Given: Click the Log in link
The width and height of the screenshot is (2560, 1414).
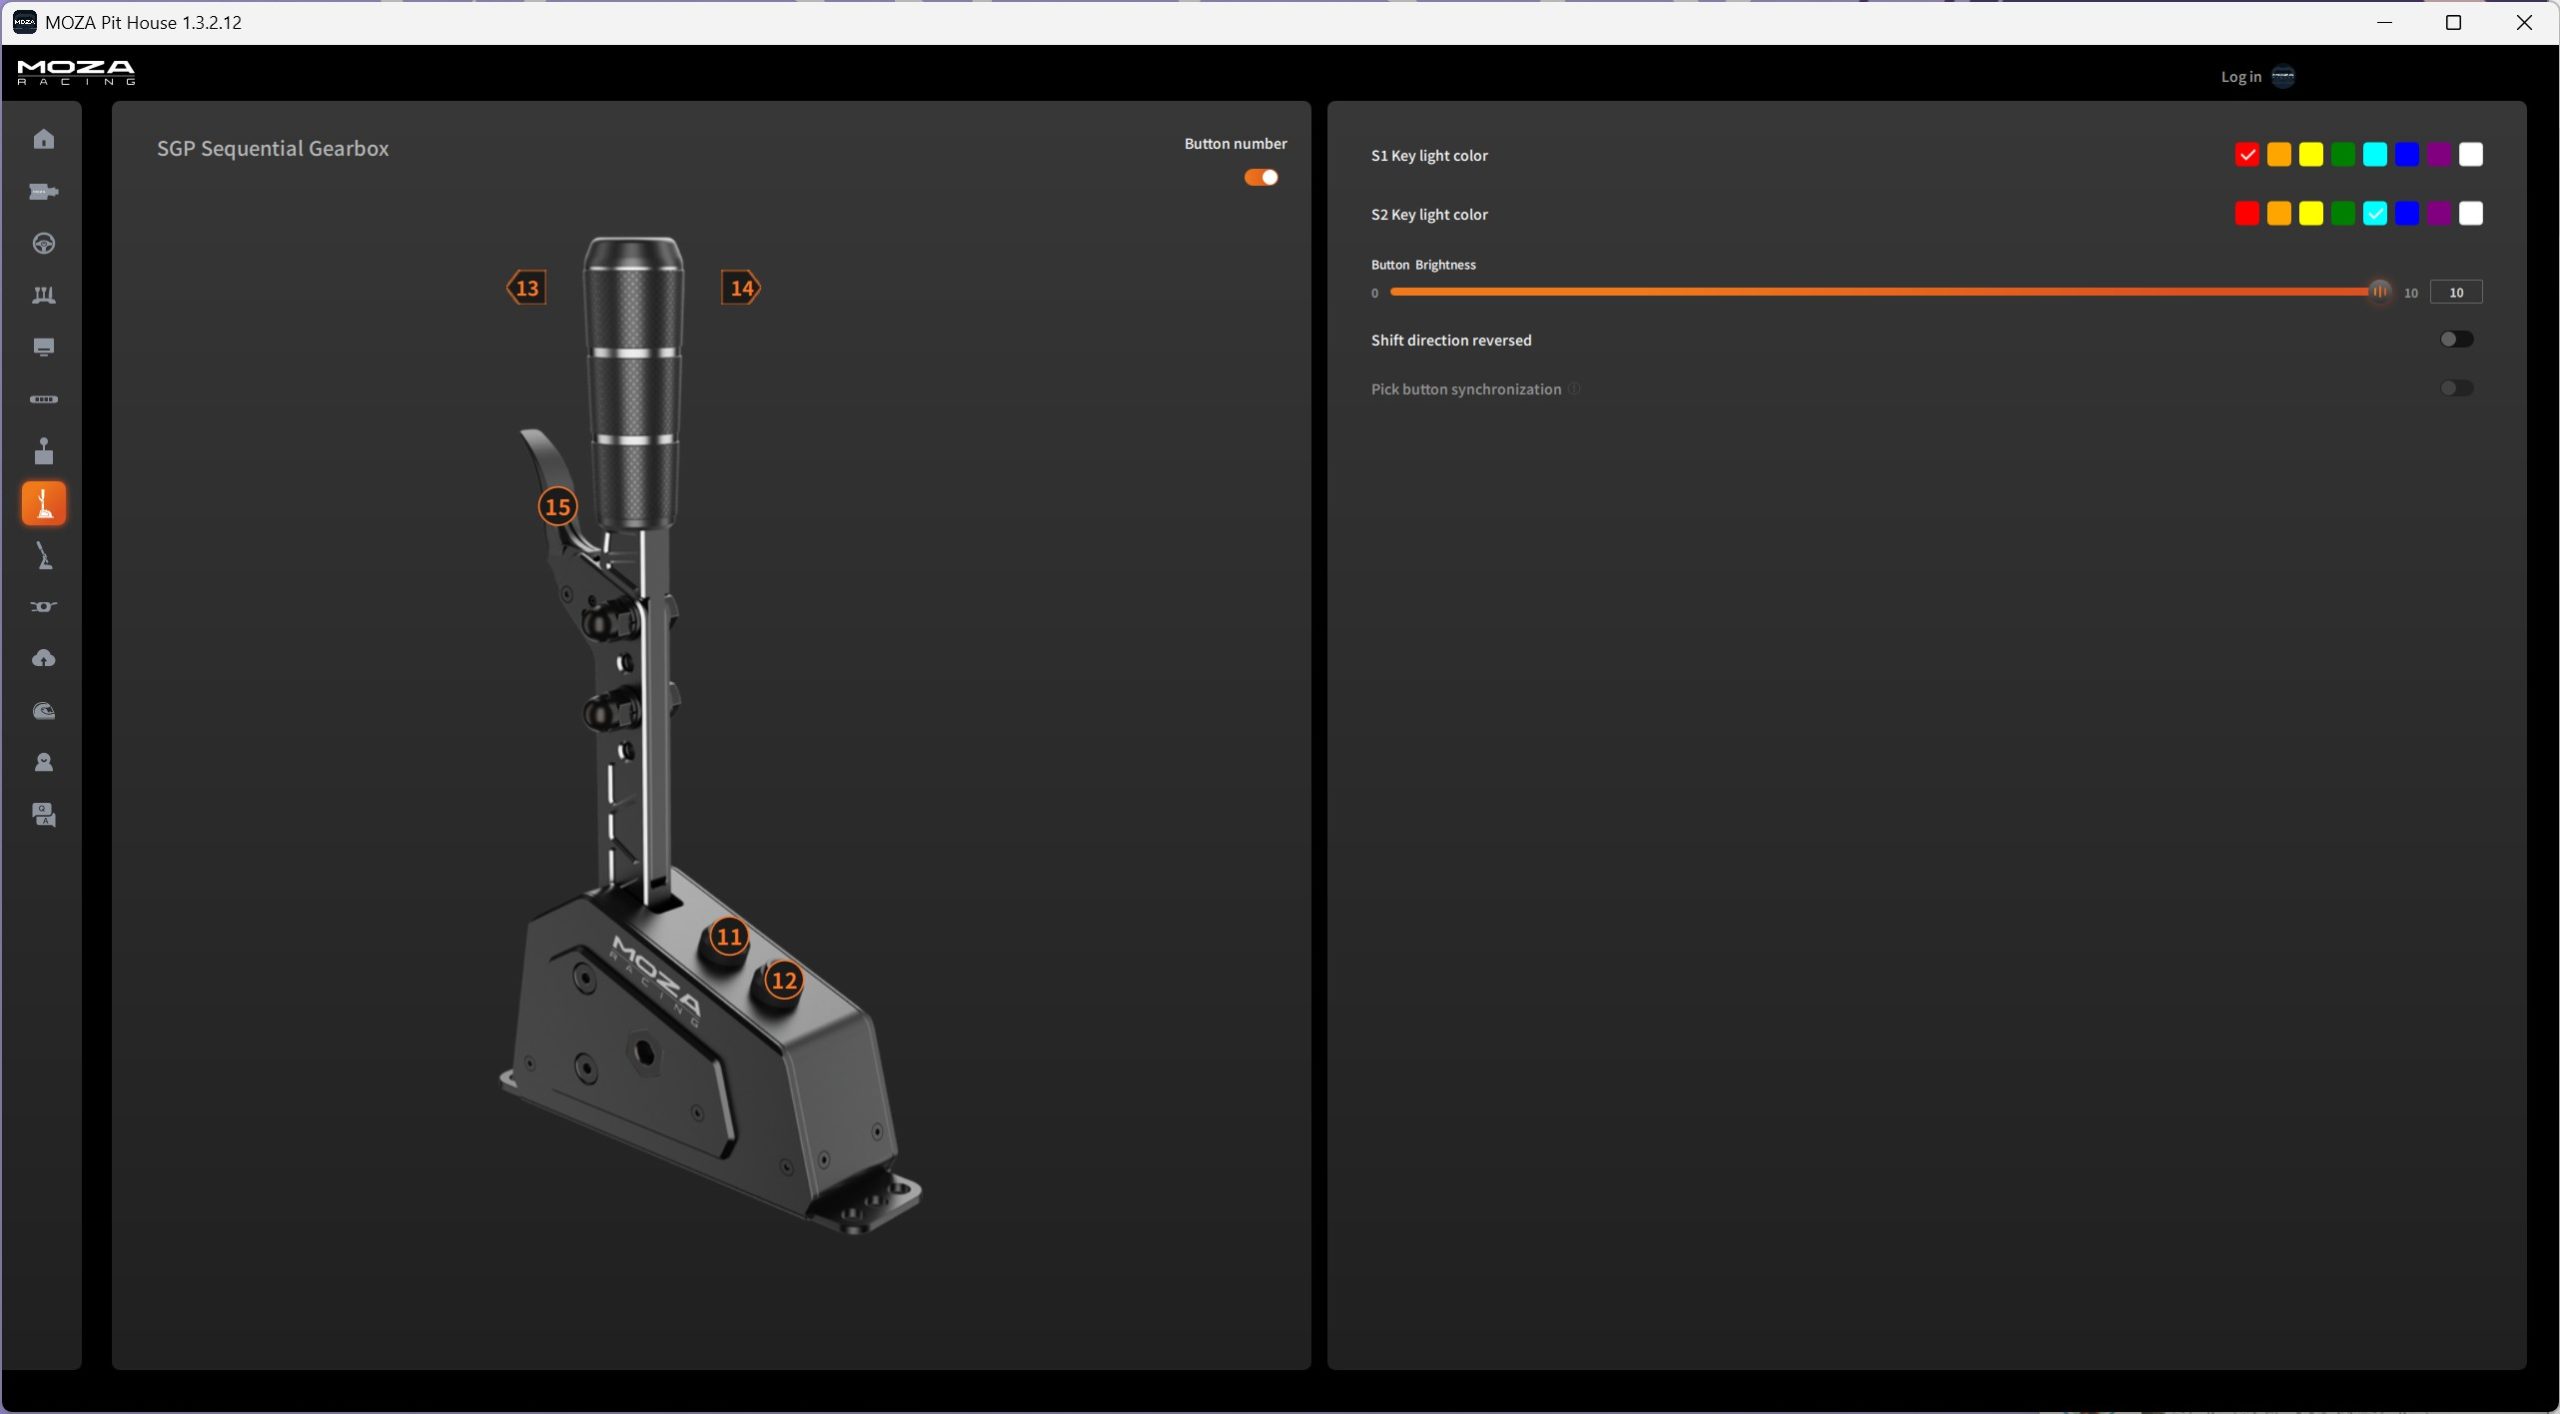Looking at the screenshot, I should pyautogui.click(x=2241, y=77).
